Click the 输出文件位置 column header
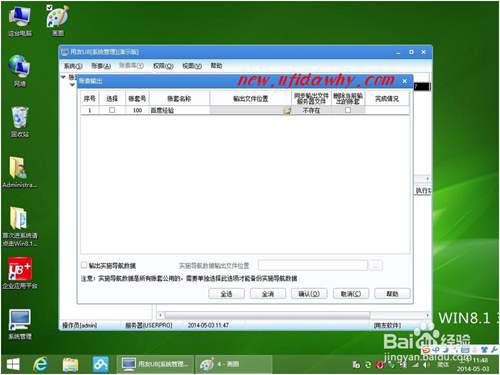500x375 pixels. pyautogui.click(x=251, y=99)
